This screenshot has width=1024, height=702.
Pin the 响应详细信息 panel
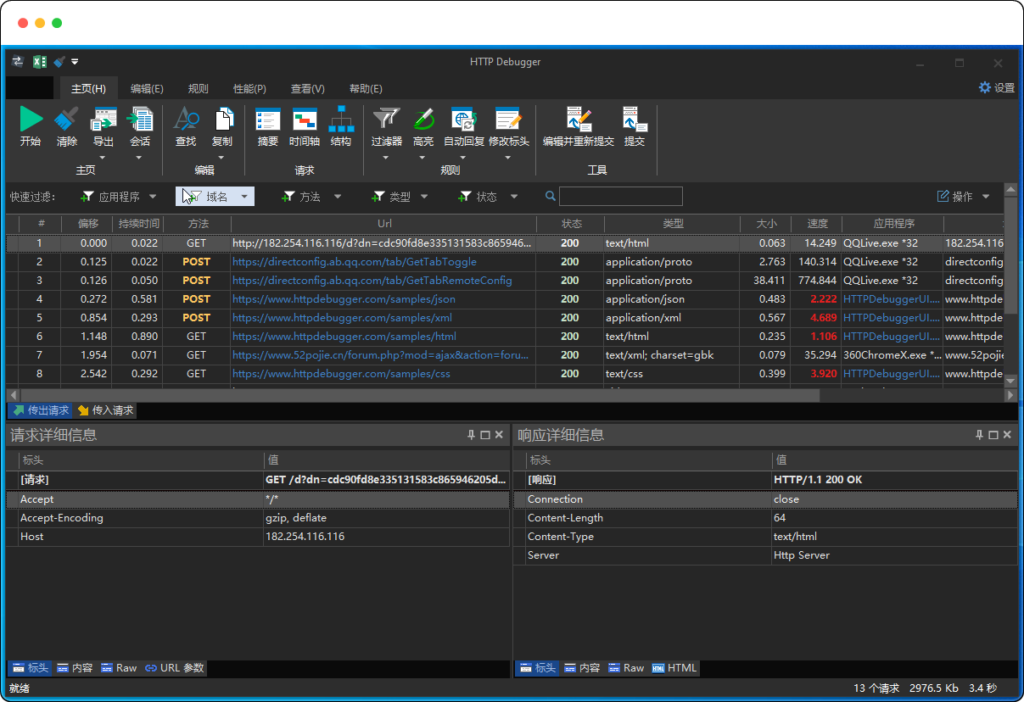click(979, 435)
